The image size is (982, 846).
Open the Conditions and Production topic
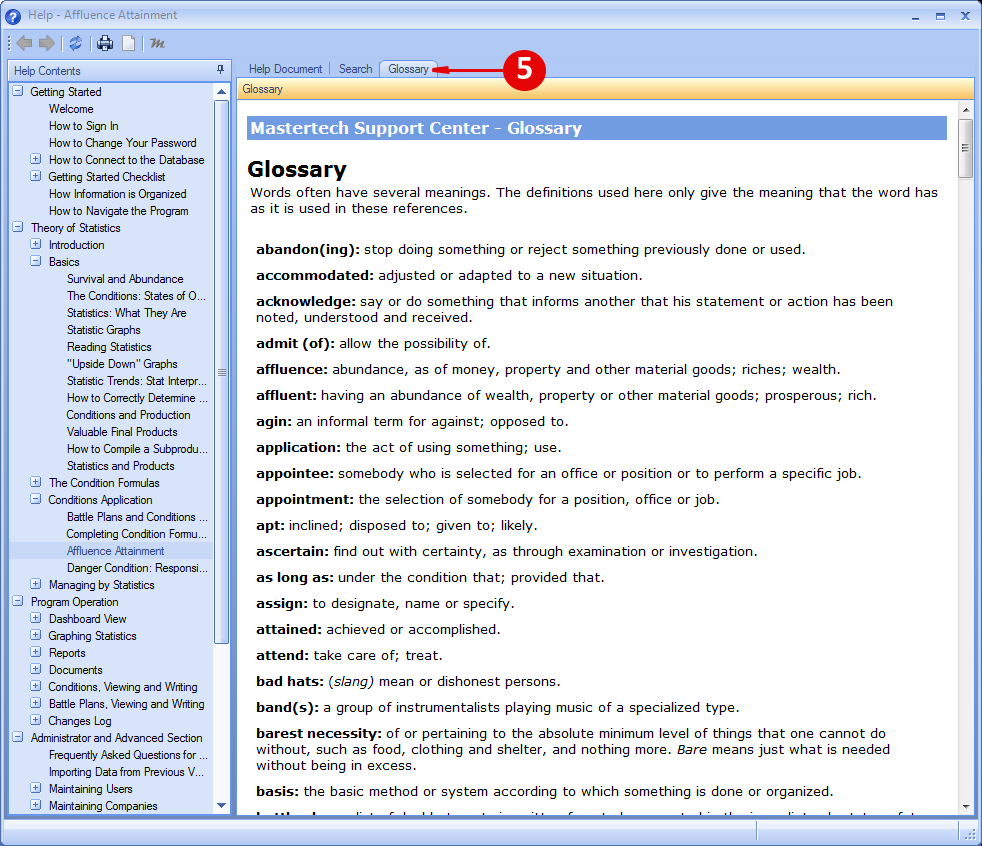click(x=128, y=415)
